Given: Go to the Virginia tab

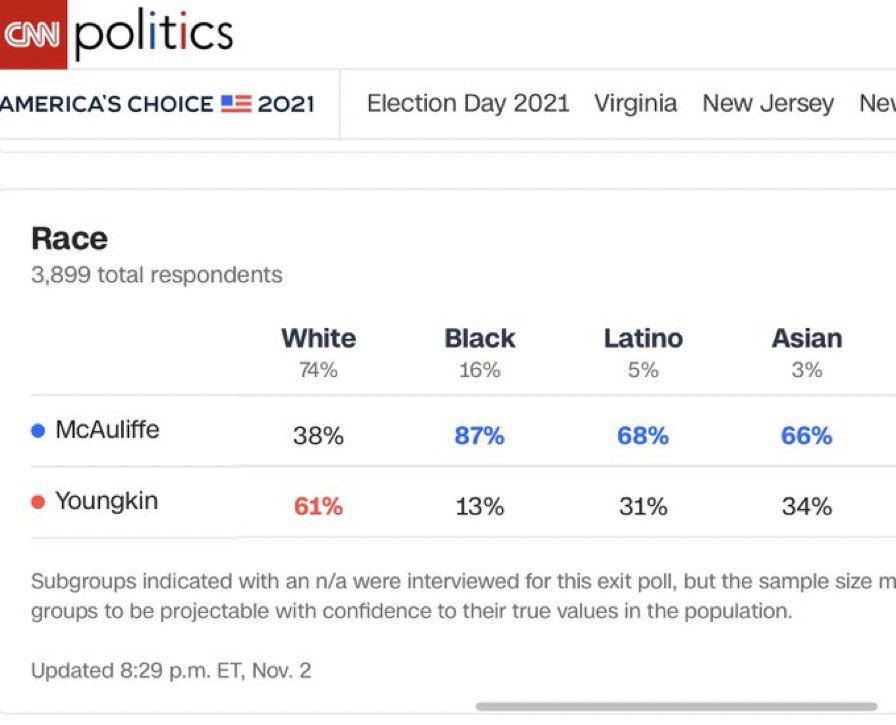Looking at the screenshot, I should tap(635, 103).
